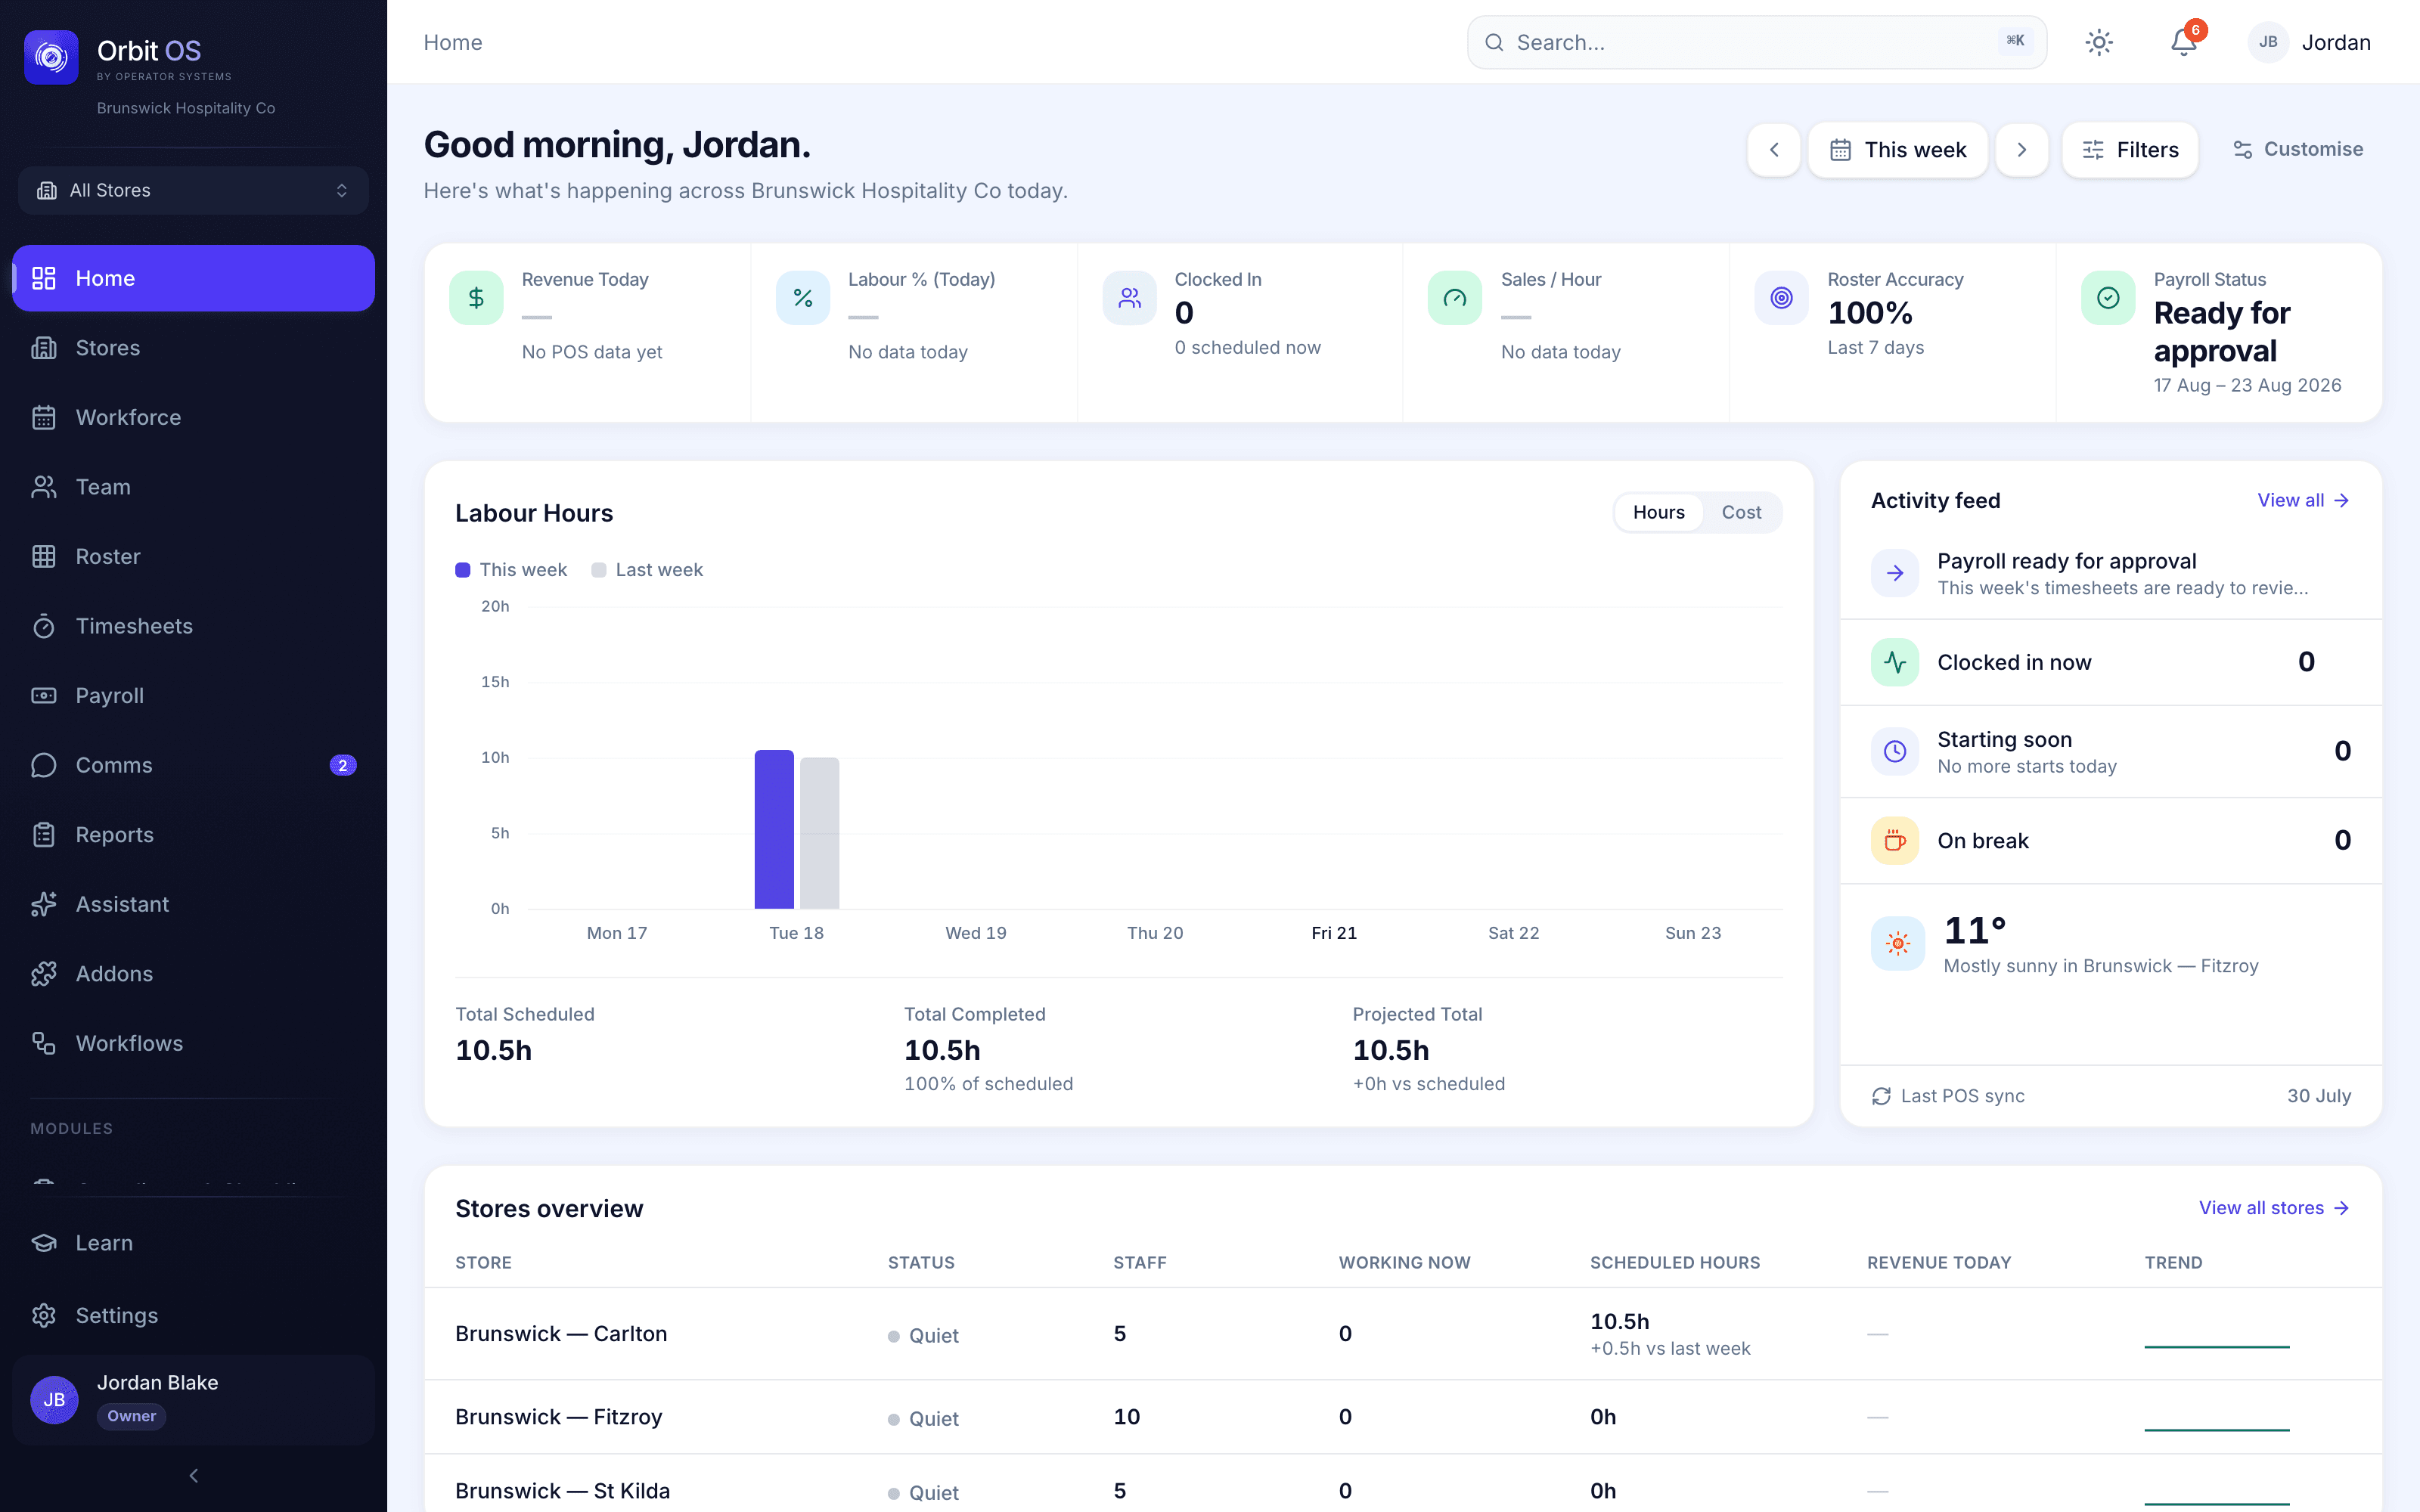Click the Roster Accuracy target icon
2420x1512 pixels.
point(1781,298)
